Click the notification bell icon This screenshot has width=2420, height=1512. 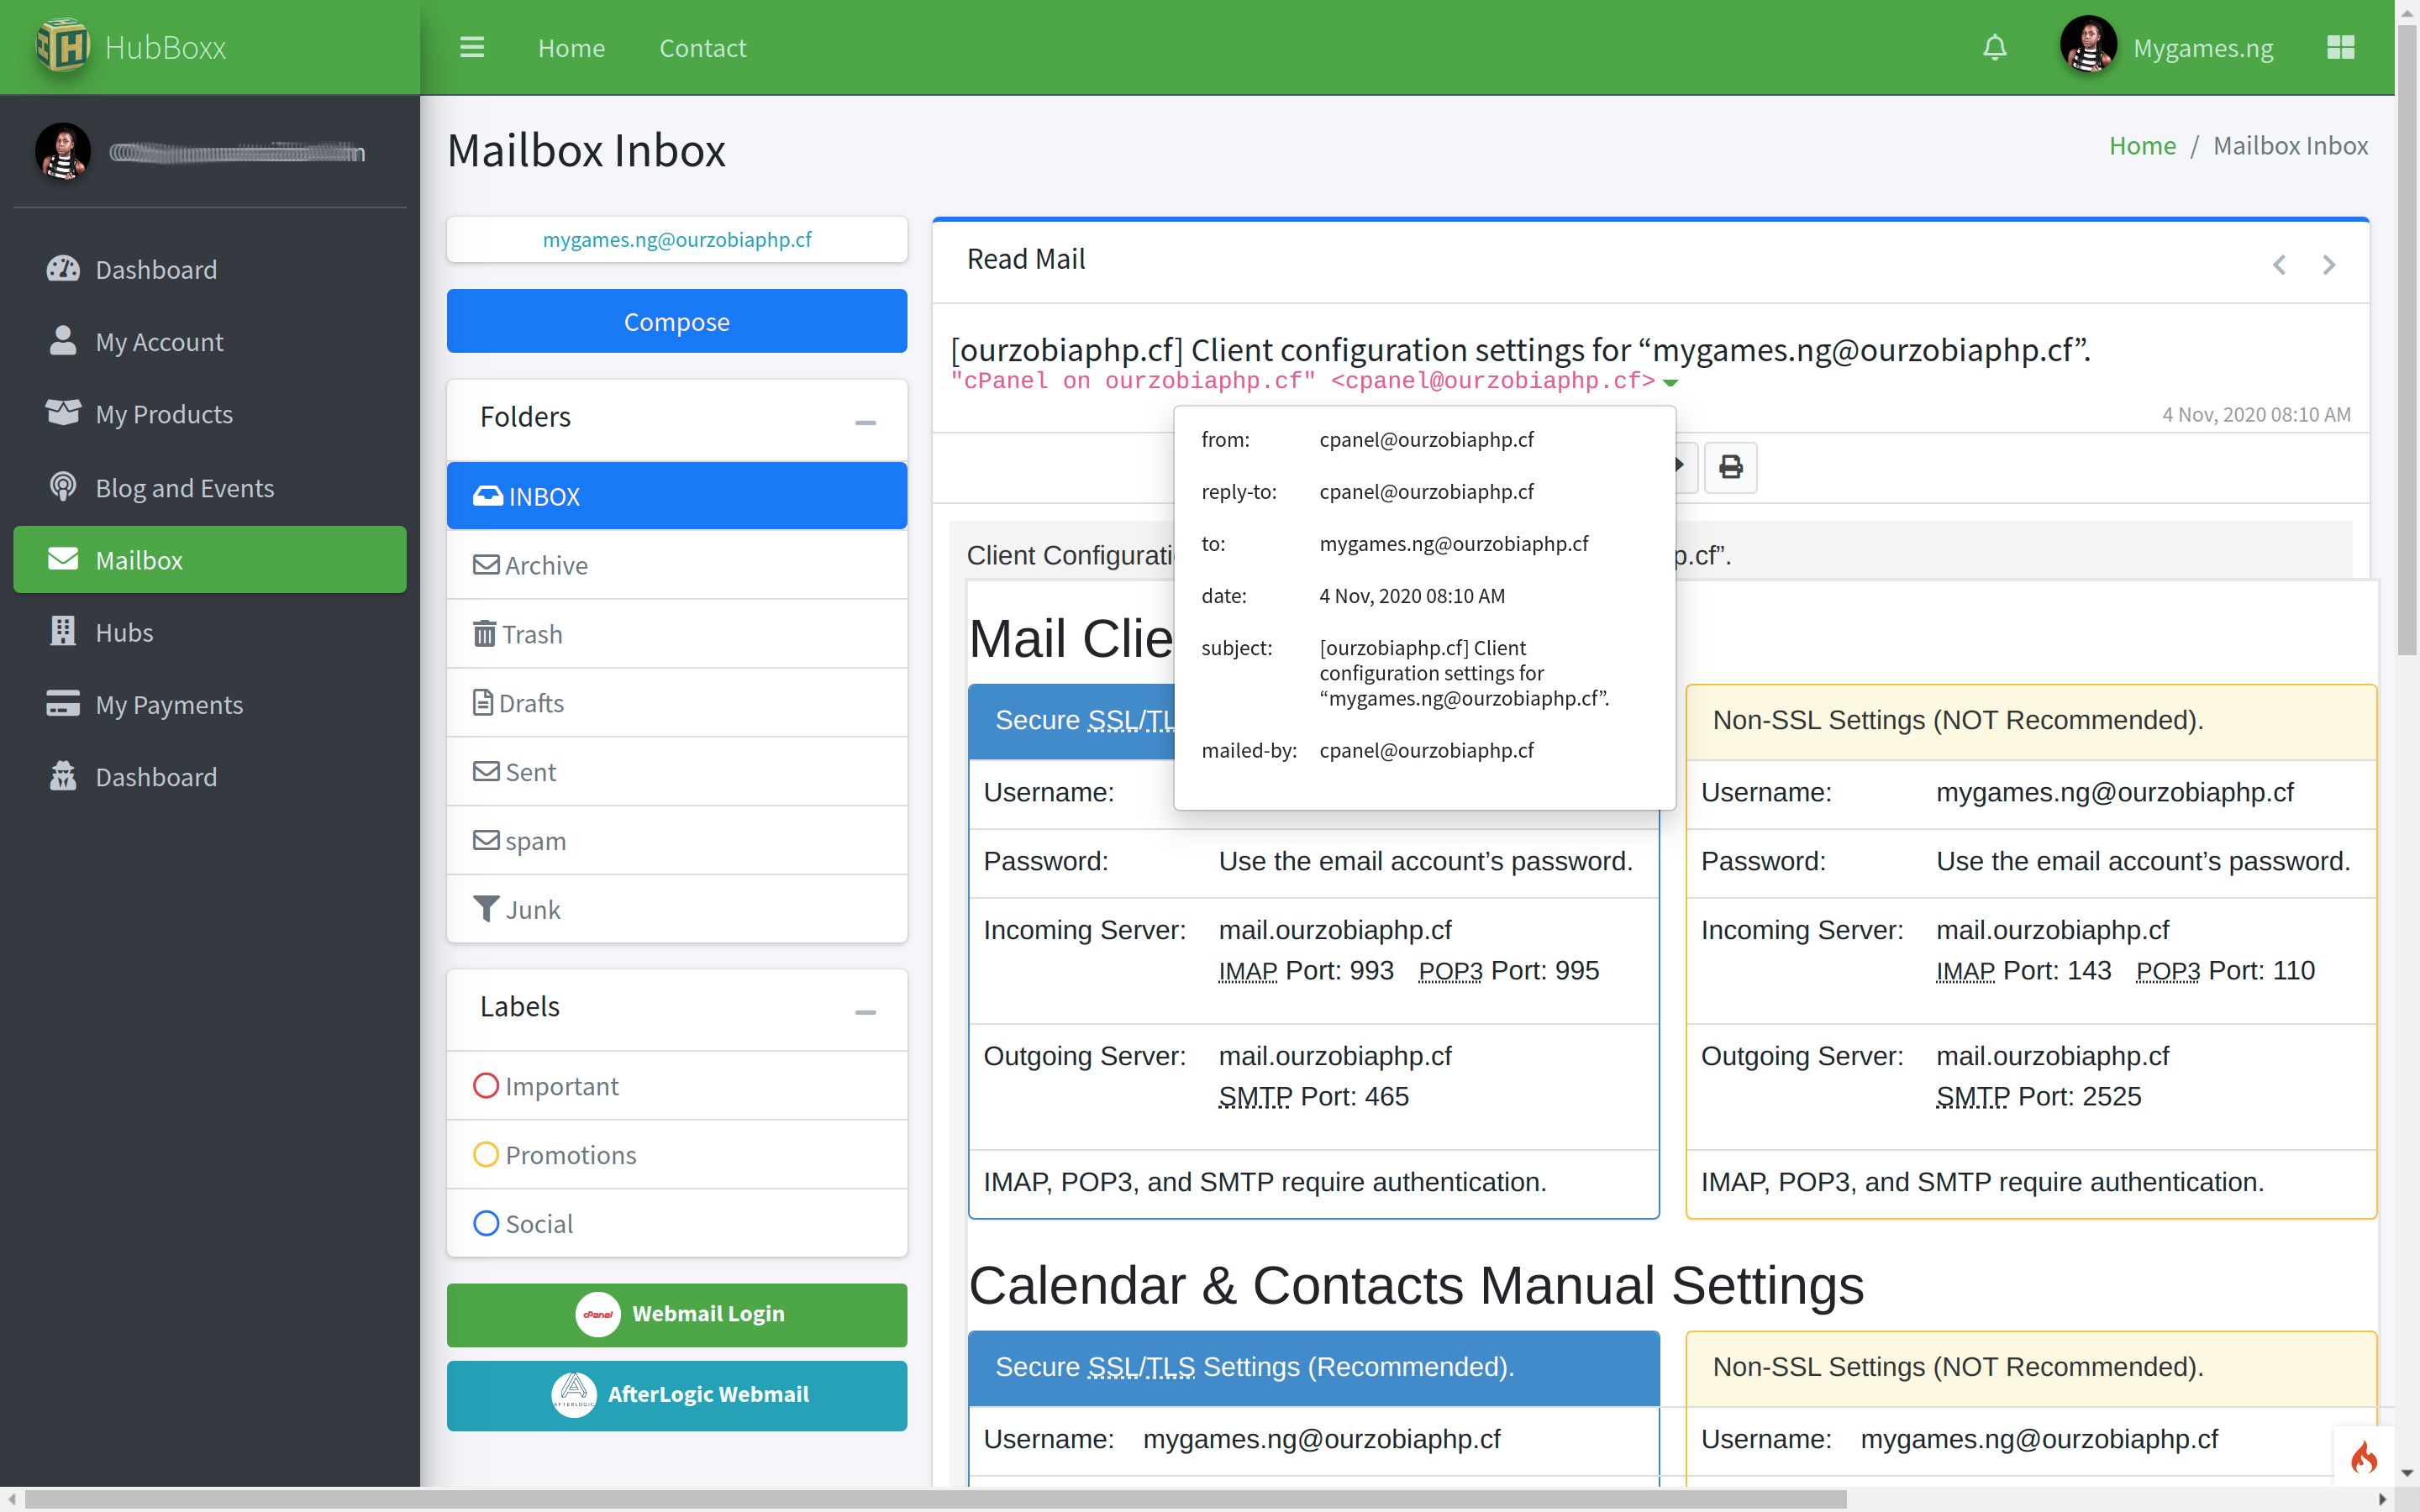[x=1994, y=47]
